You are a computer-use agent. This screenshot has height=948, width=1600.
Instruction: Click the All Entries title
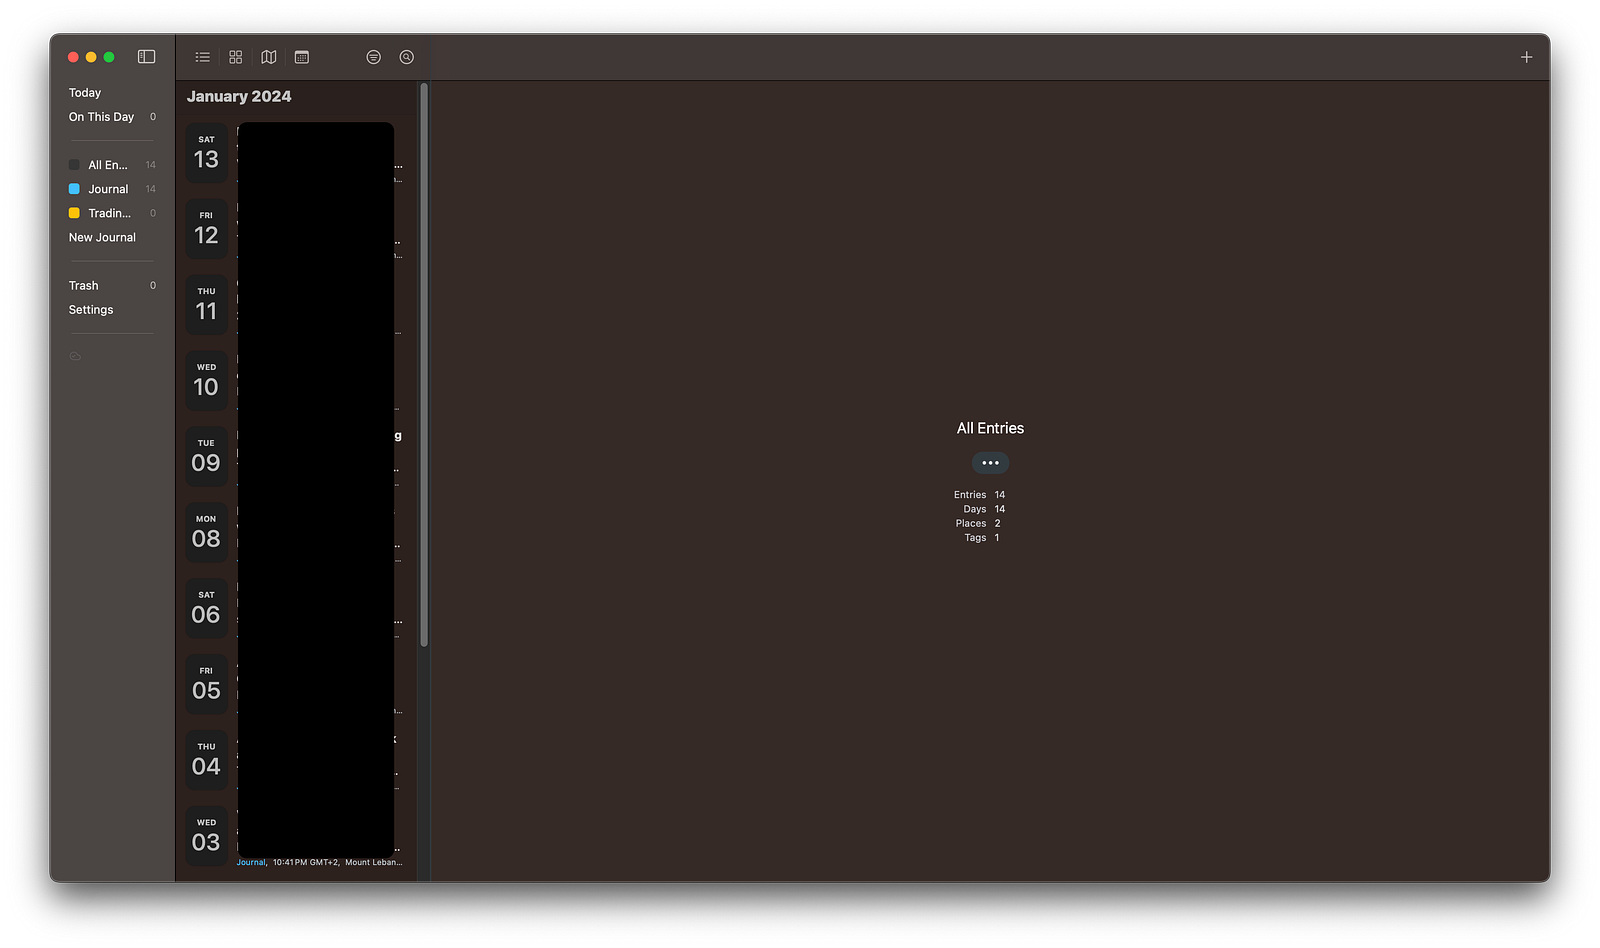click(x=990, y=428)
